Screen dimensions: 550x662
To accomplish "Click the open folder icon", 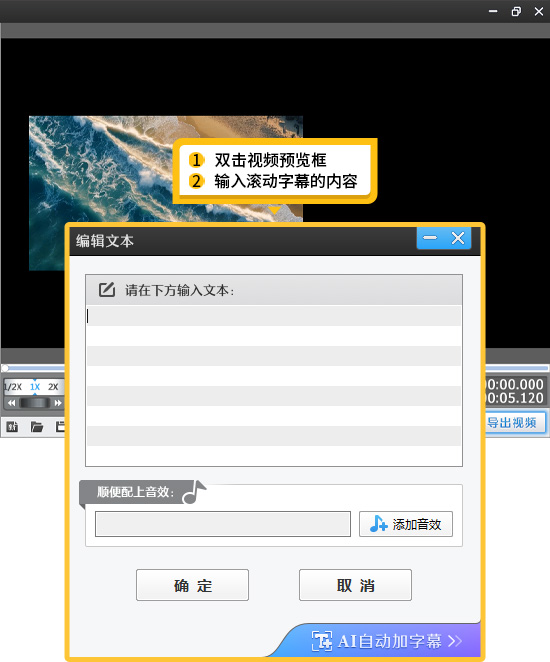I will tap(37, 427).
